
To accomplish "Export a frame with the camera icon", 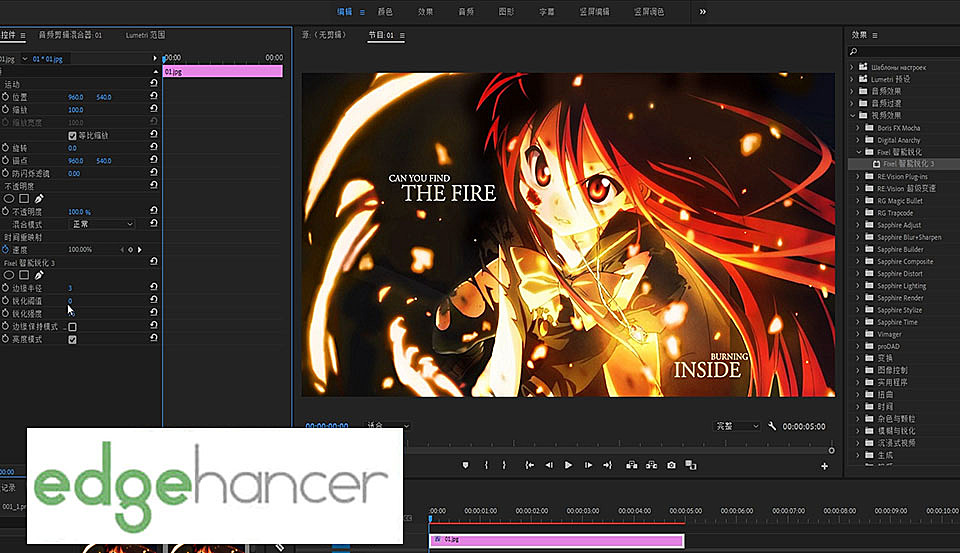I will click(x=672, y=465).
